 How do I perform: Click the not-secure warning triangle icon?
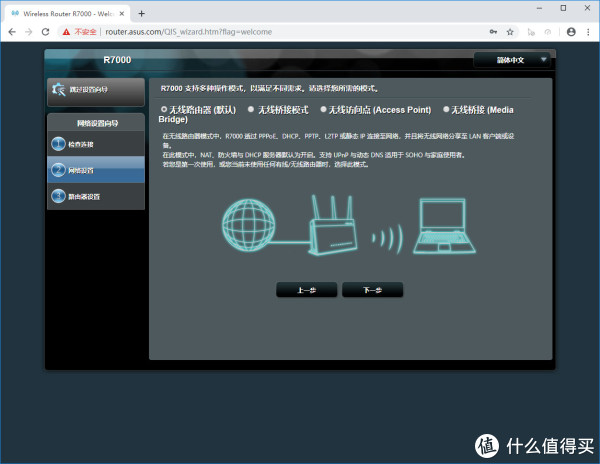tap(66, 32)
